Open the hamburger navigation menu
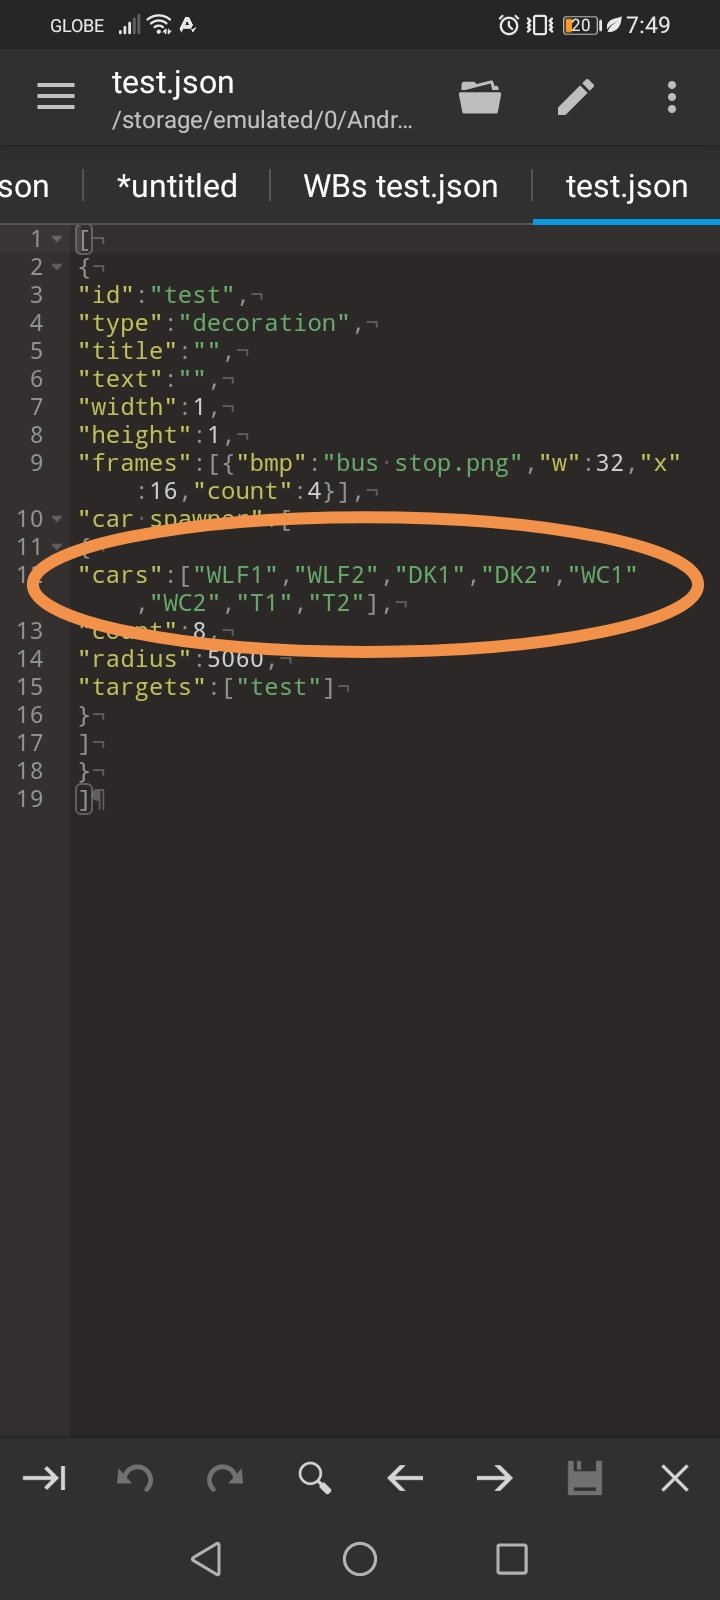This screenshot has width=720, height=1600. click(x=56, y=96)
